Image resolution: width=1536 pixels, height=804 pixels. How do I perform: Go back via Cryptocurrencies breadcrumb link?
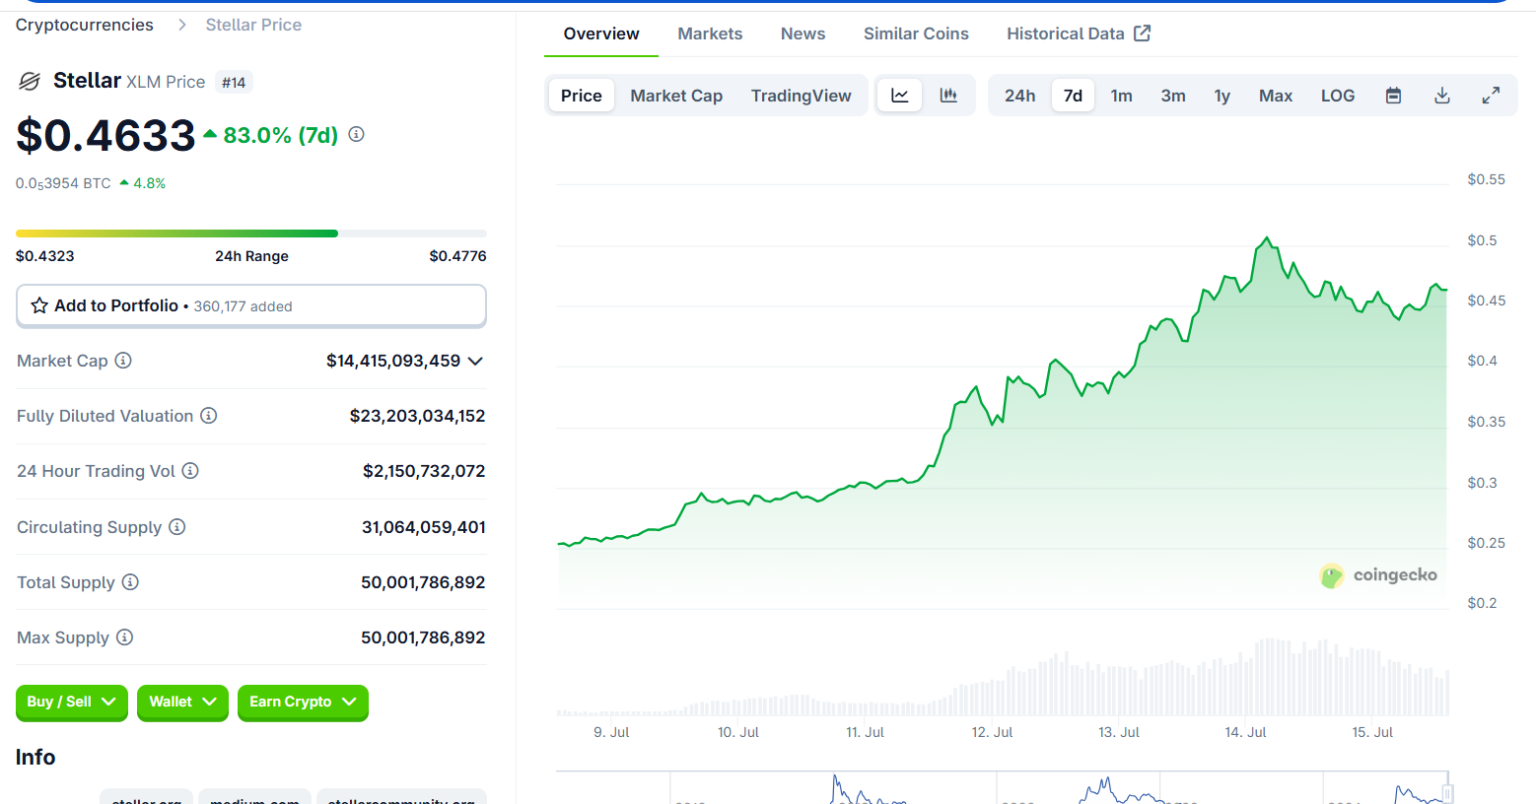click(x=84, y=24)
